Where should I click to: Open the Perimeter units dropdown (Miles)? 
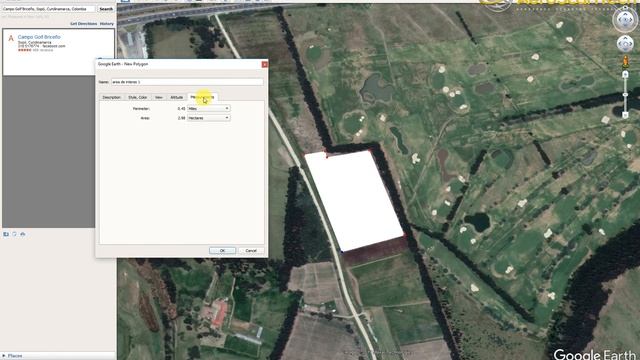click(x=208, y=109)
